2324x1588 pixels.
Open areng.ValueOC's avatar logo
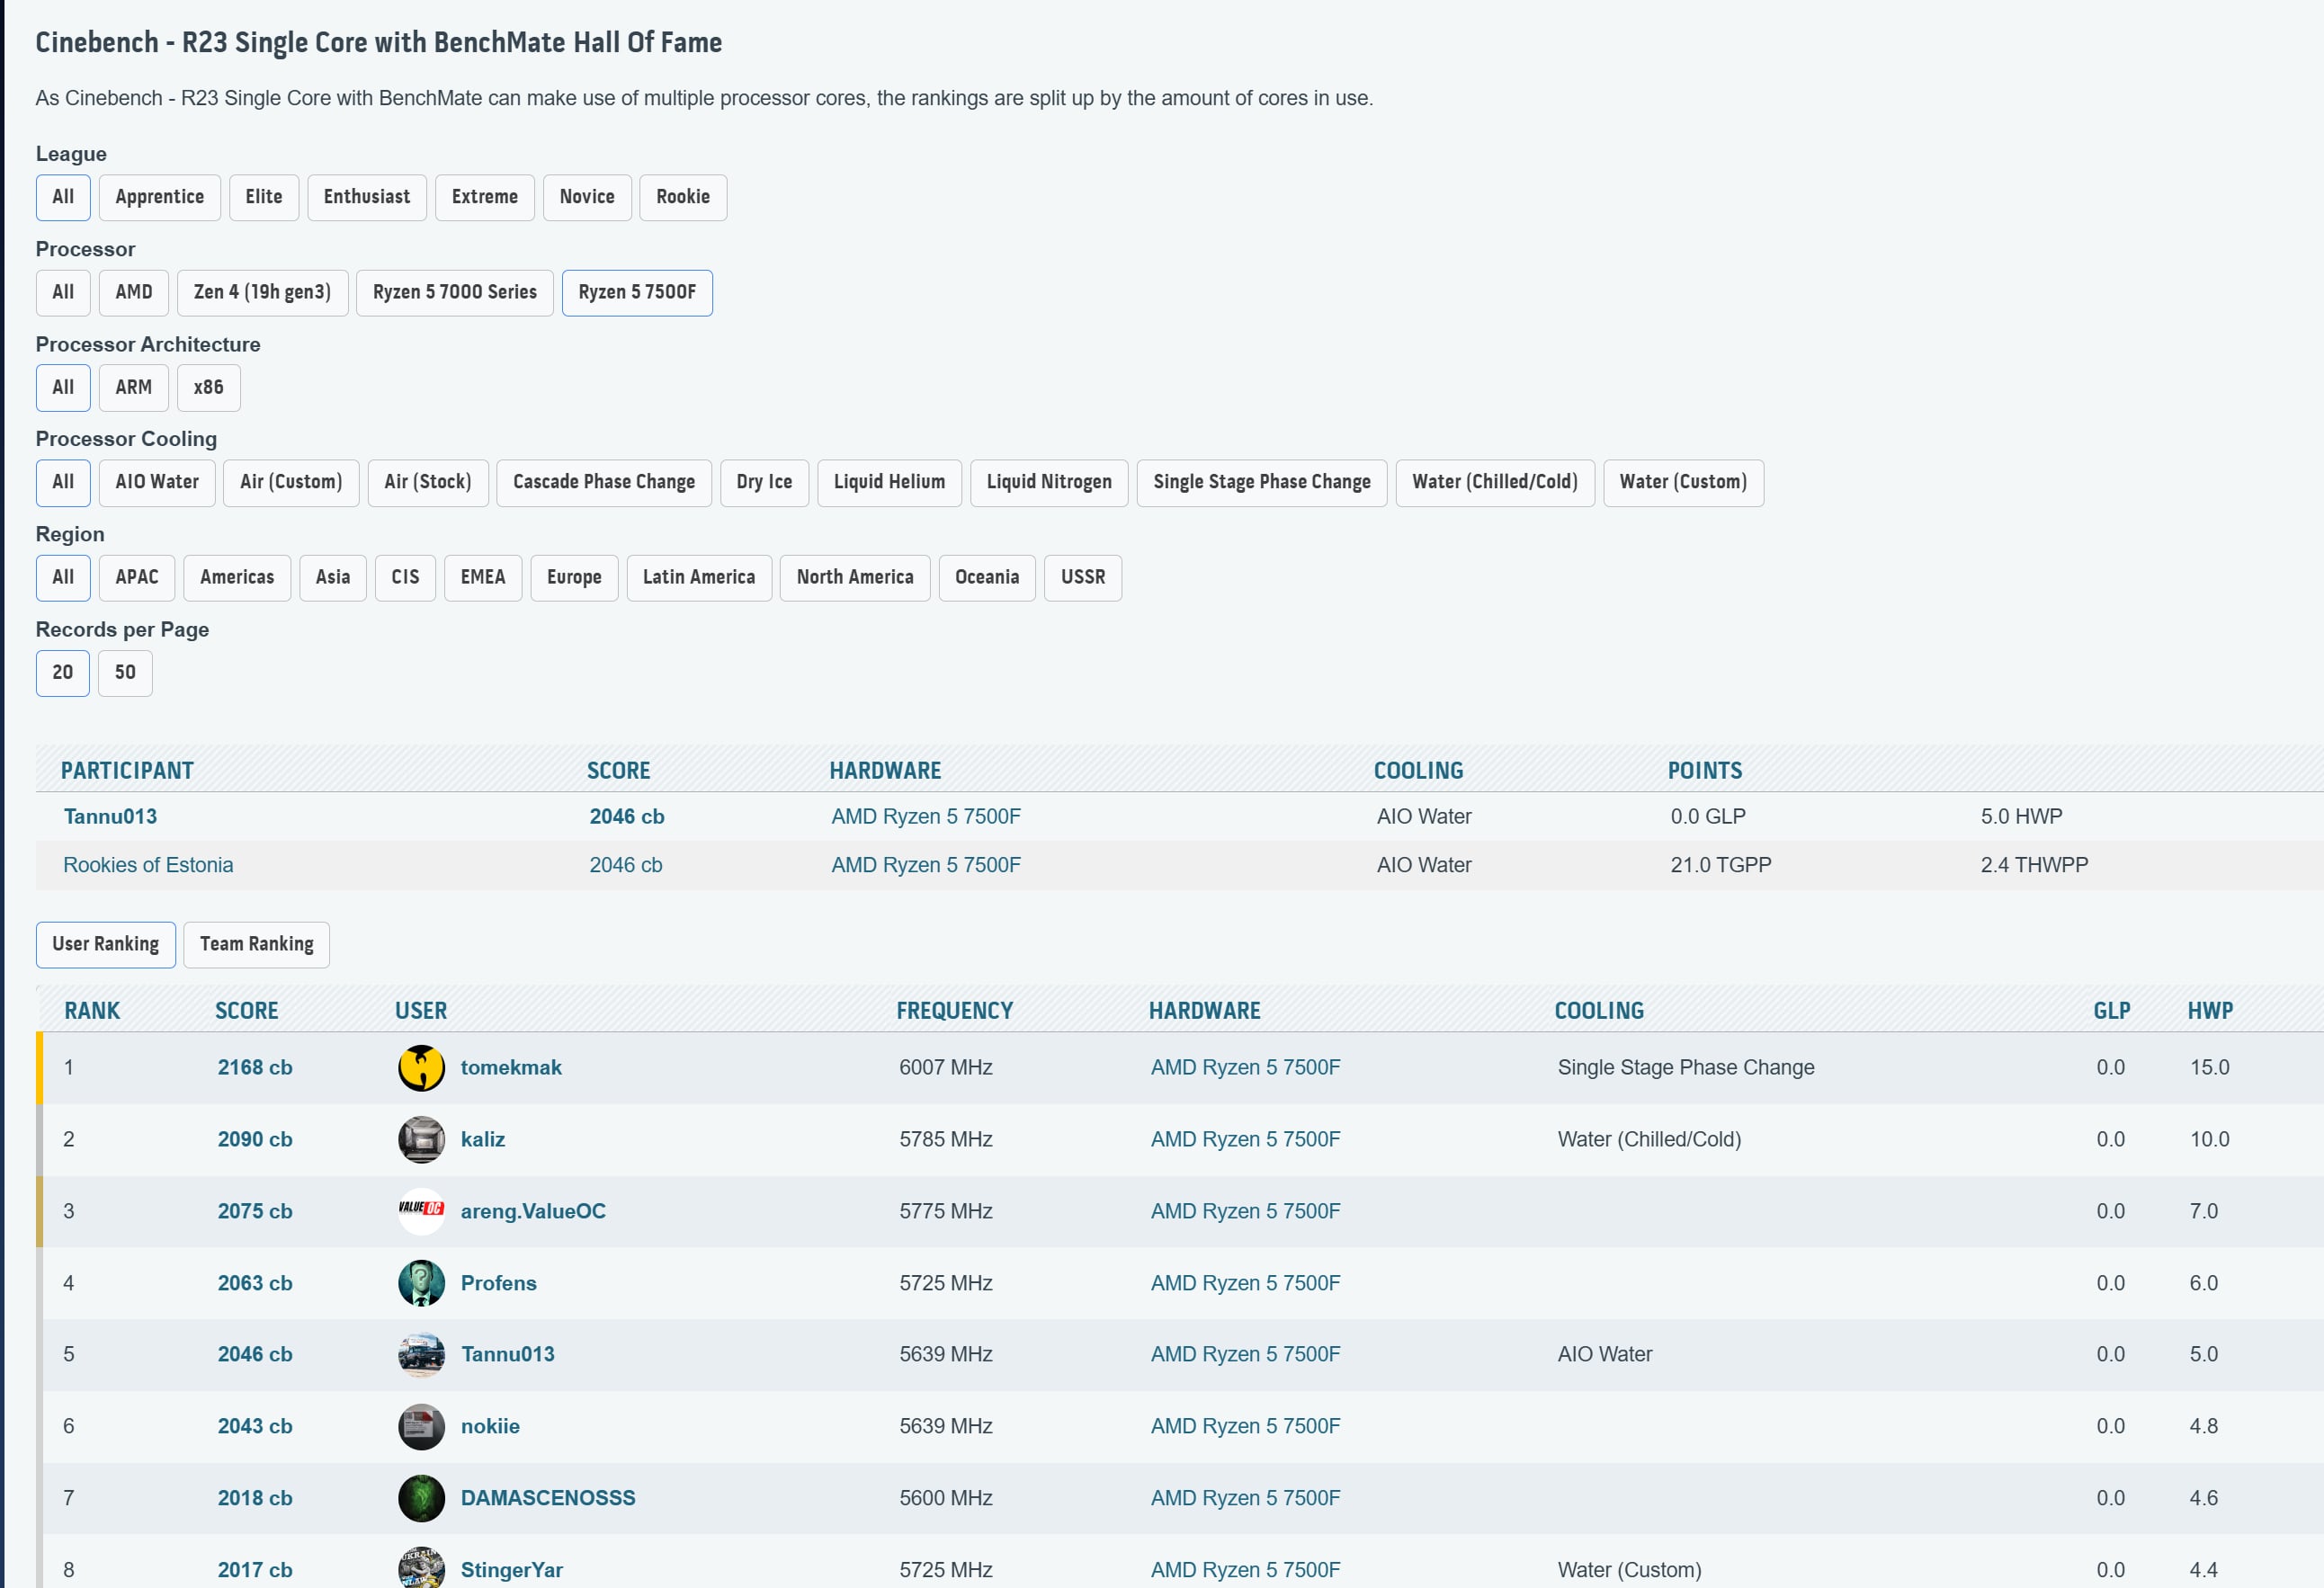[421, 1210]
